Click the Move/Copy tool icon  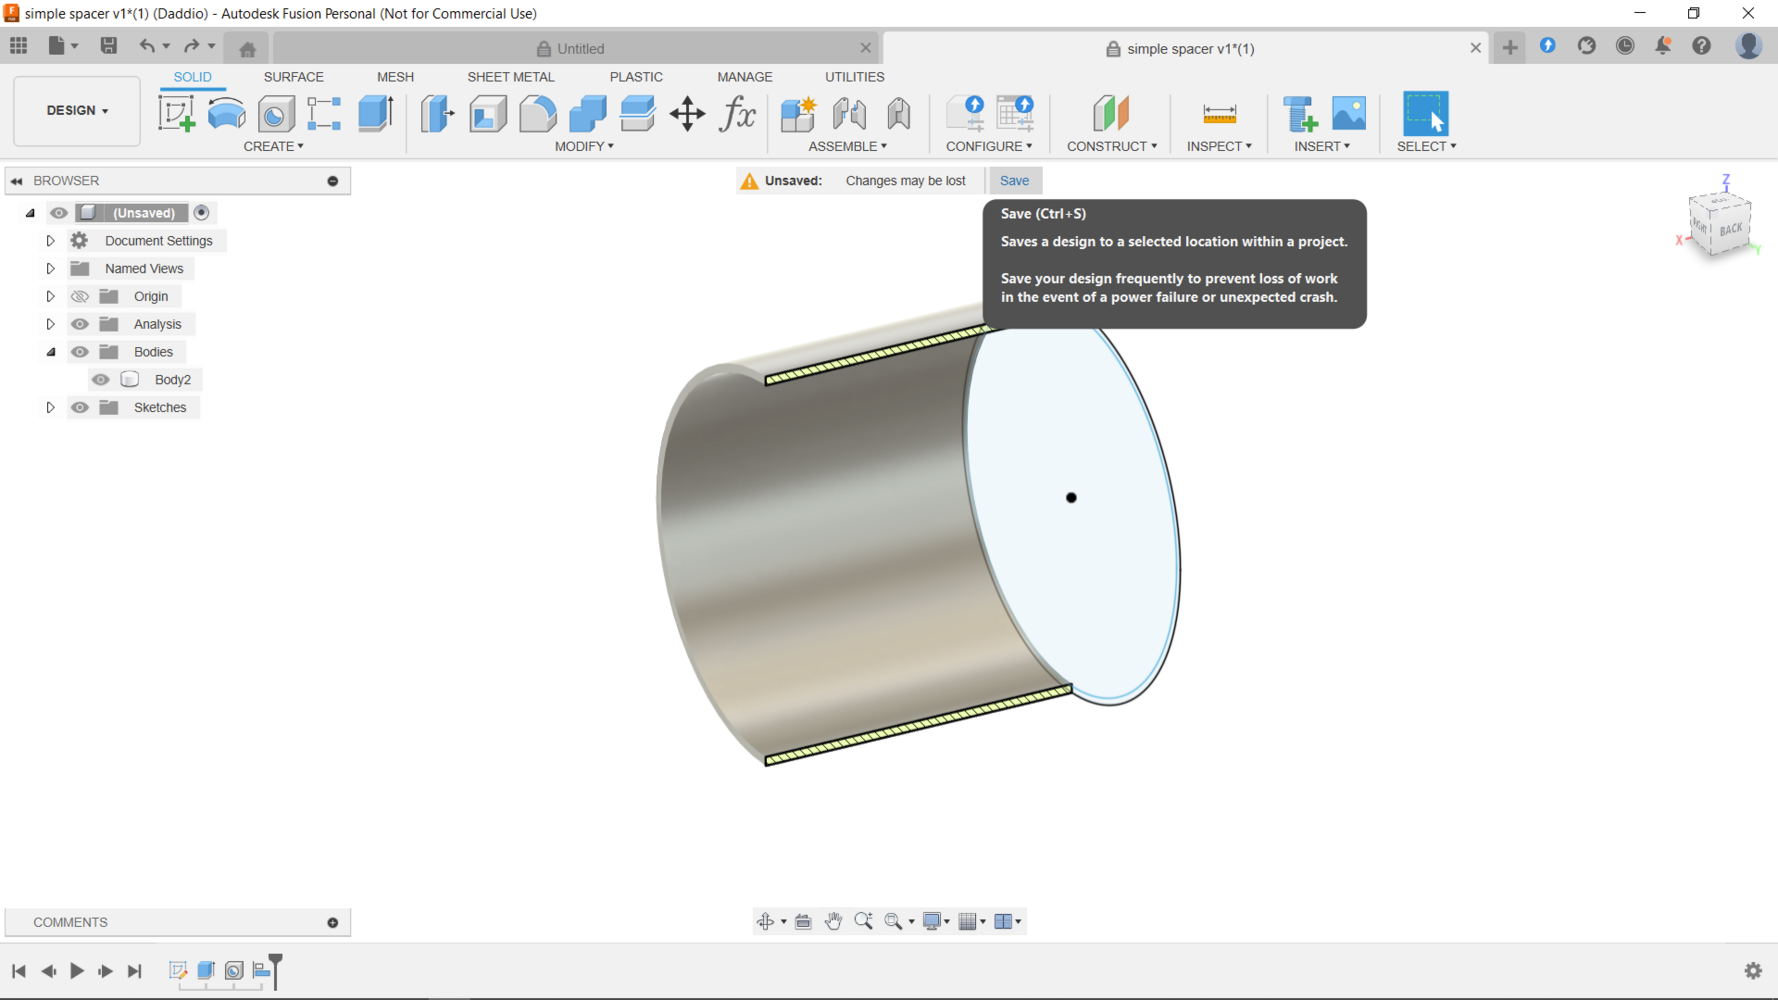pos(688,113)
